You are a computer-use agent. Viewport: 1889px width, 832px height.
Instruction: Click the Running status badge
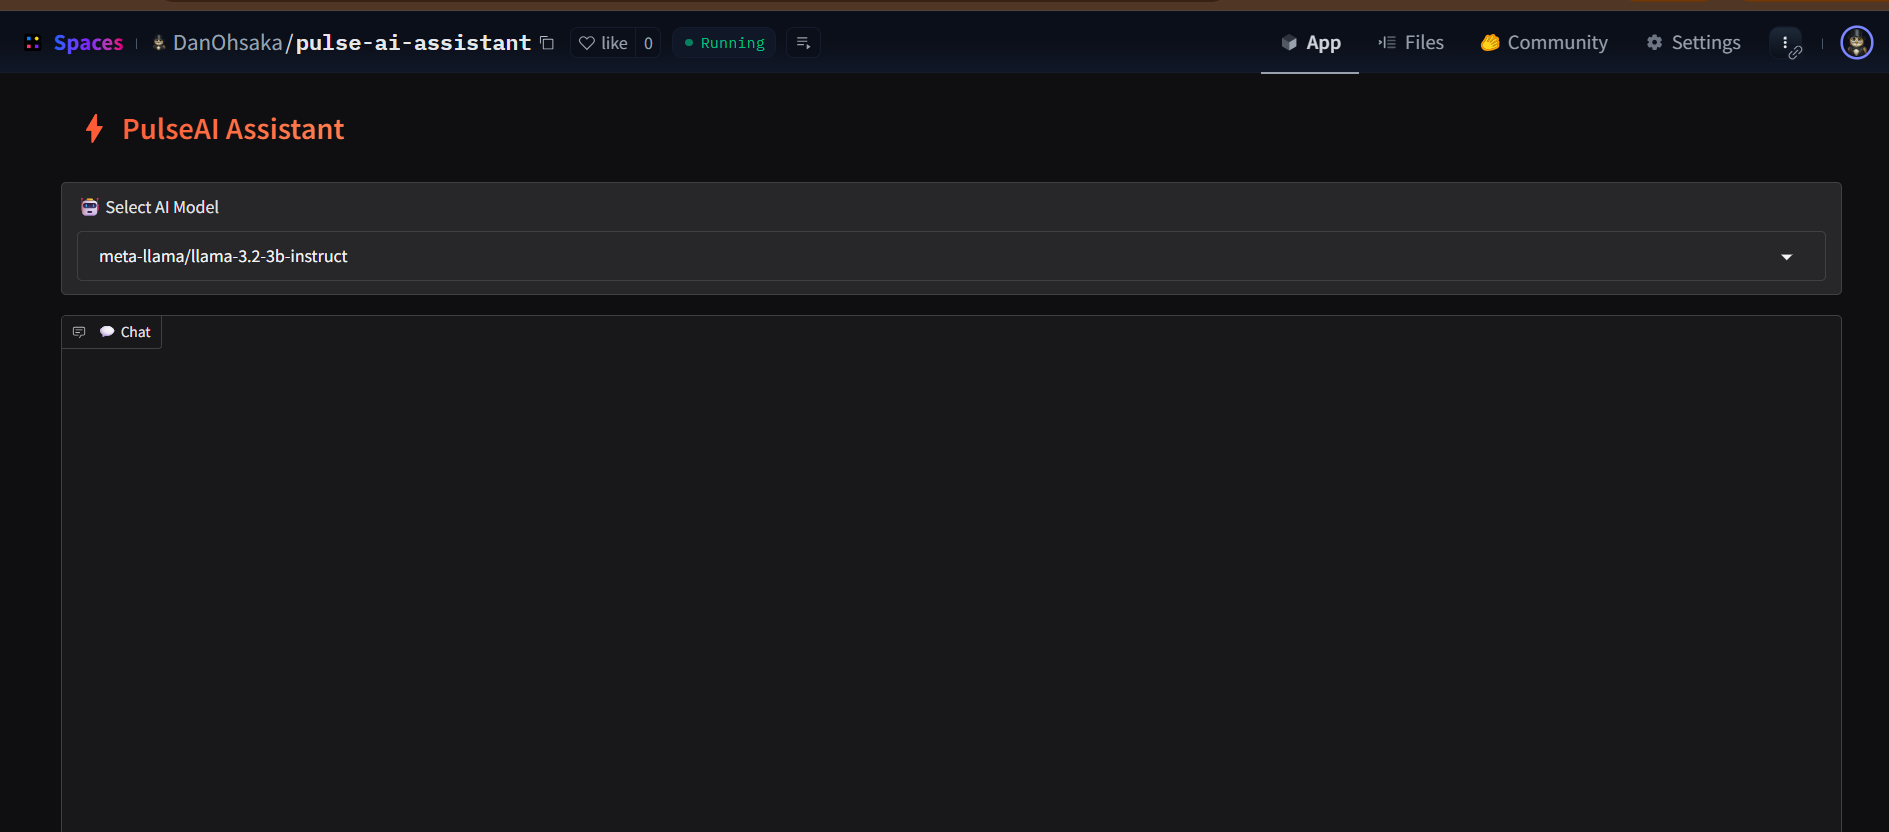[724, 42]
